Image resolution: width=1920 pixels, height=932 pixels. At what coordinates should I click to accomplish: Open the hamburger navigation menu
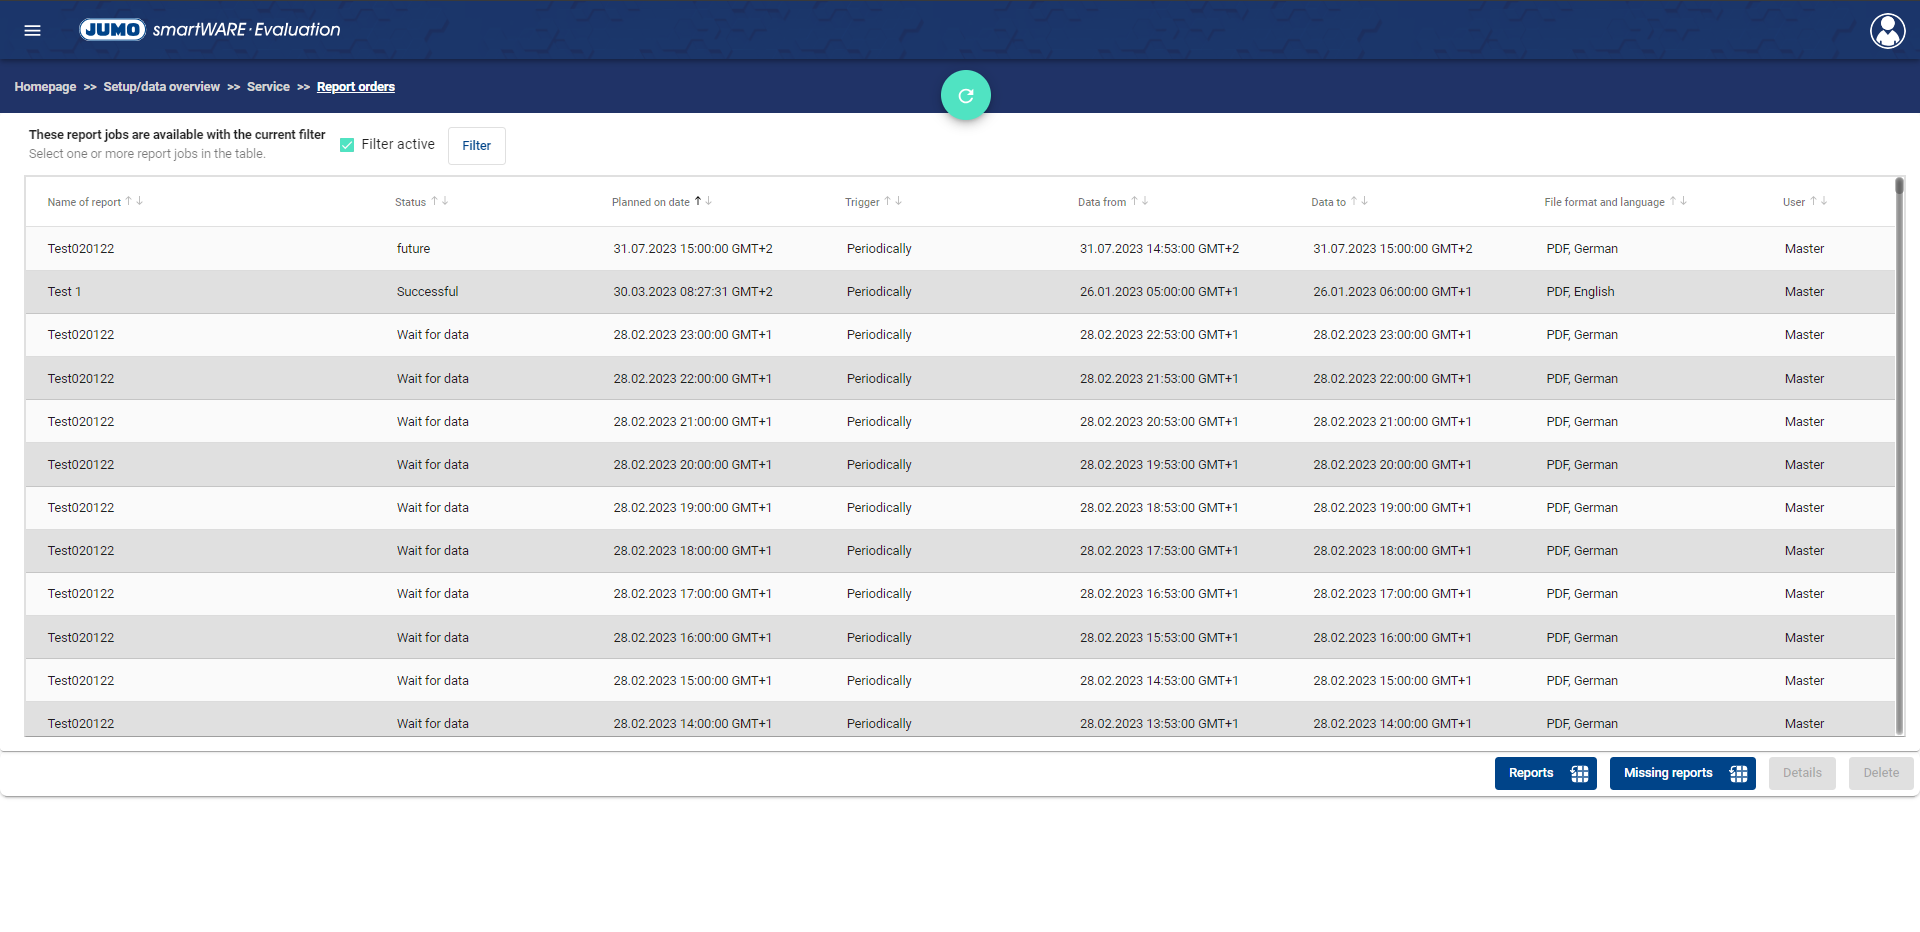(32, 30)
